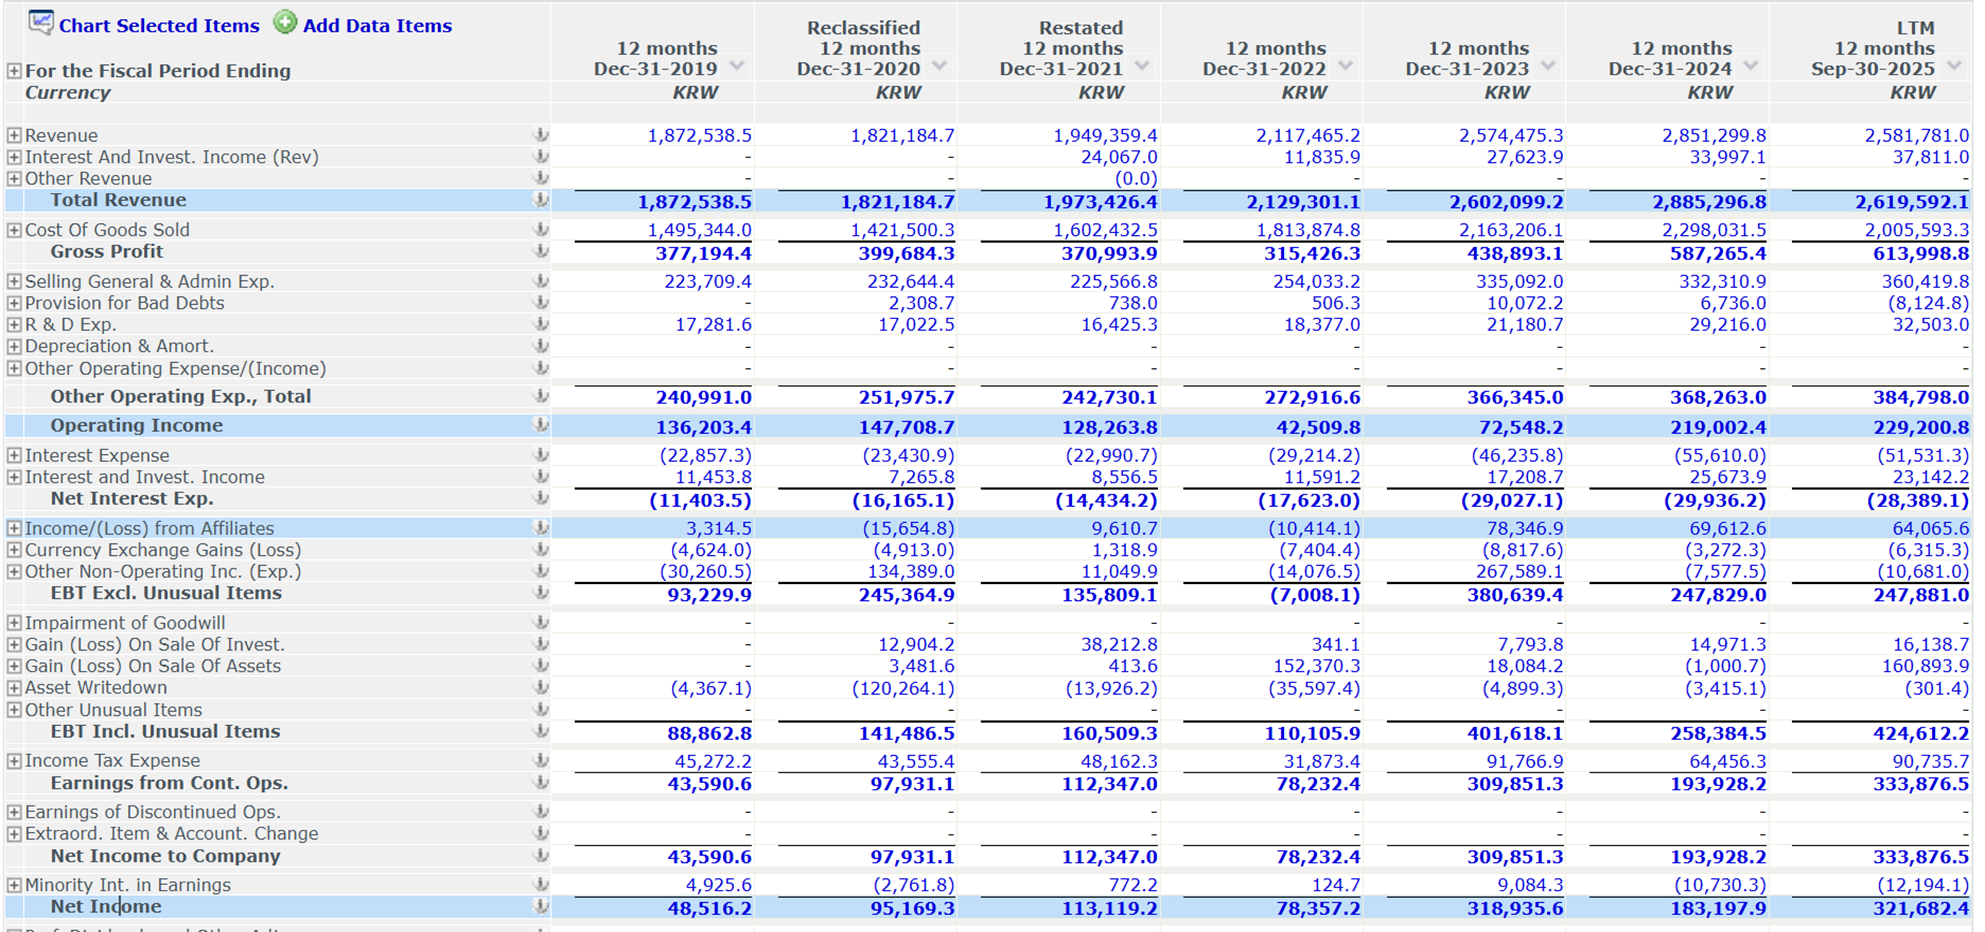Open Add Data Items link
1985x932 pixels.
(377, 26)
